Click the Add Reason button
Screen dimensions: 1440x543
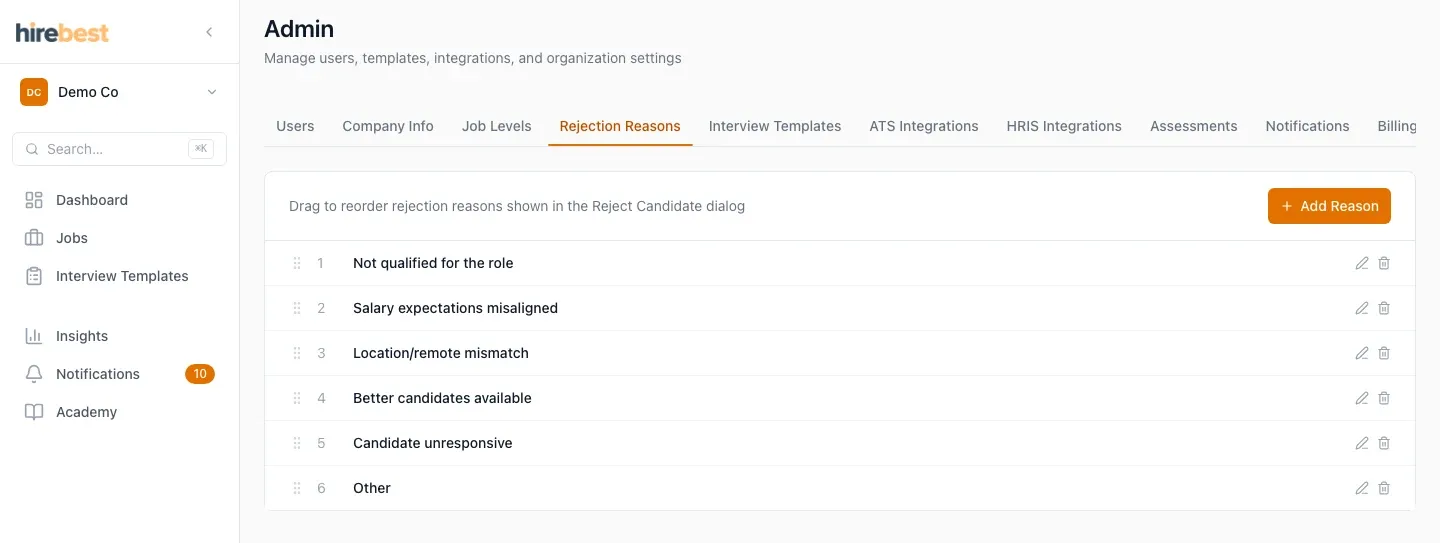coord(1329,206)
